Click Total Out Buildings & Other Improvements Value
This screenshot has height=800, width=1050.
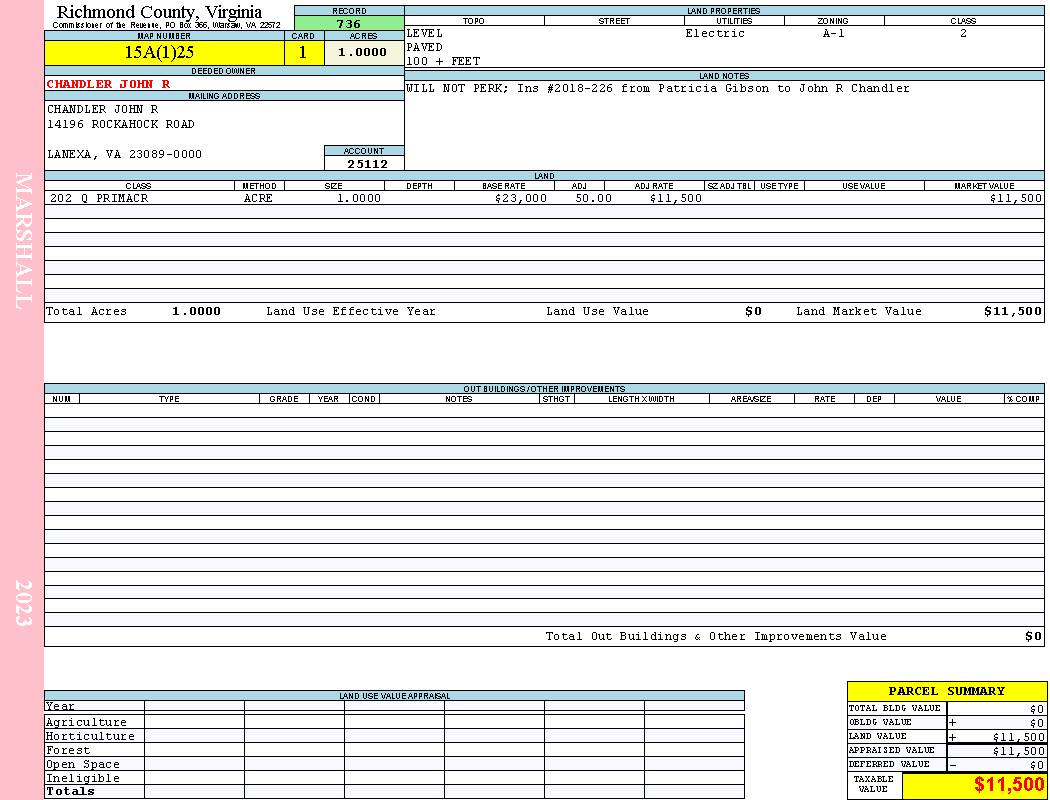click(716, 636)
